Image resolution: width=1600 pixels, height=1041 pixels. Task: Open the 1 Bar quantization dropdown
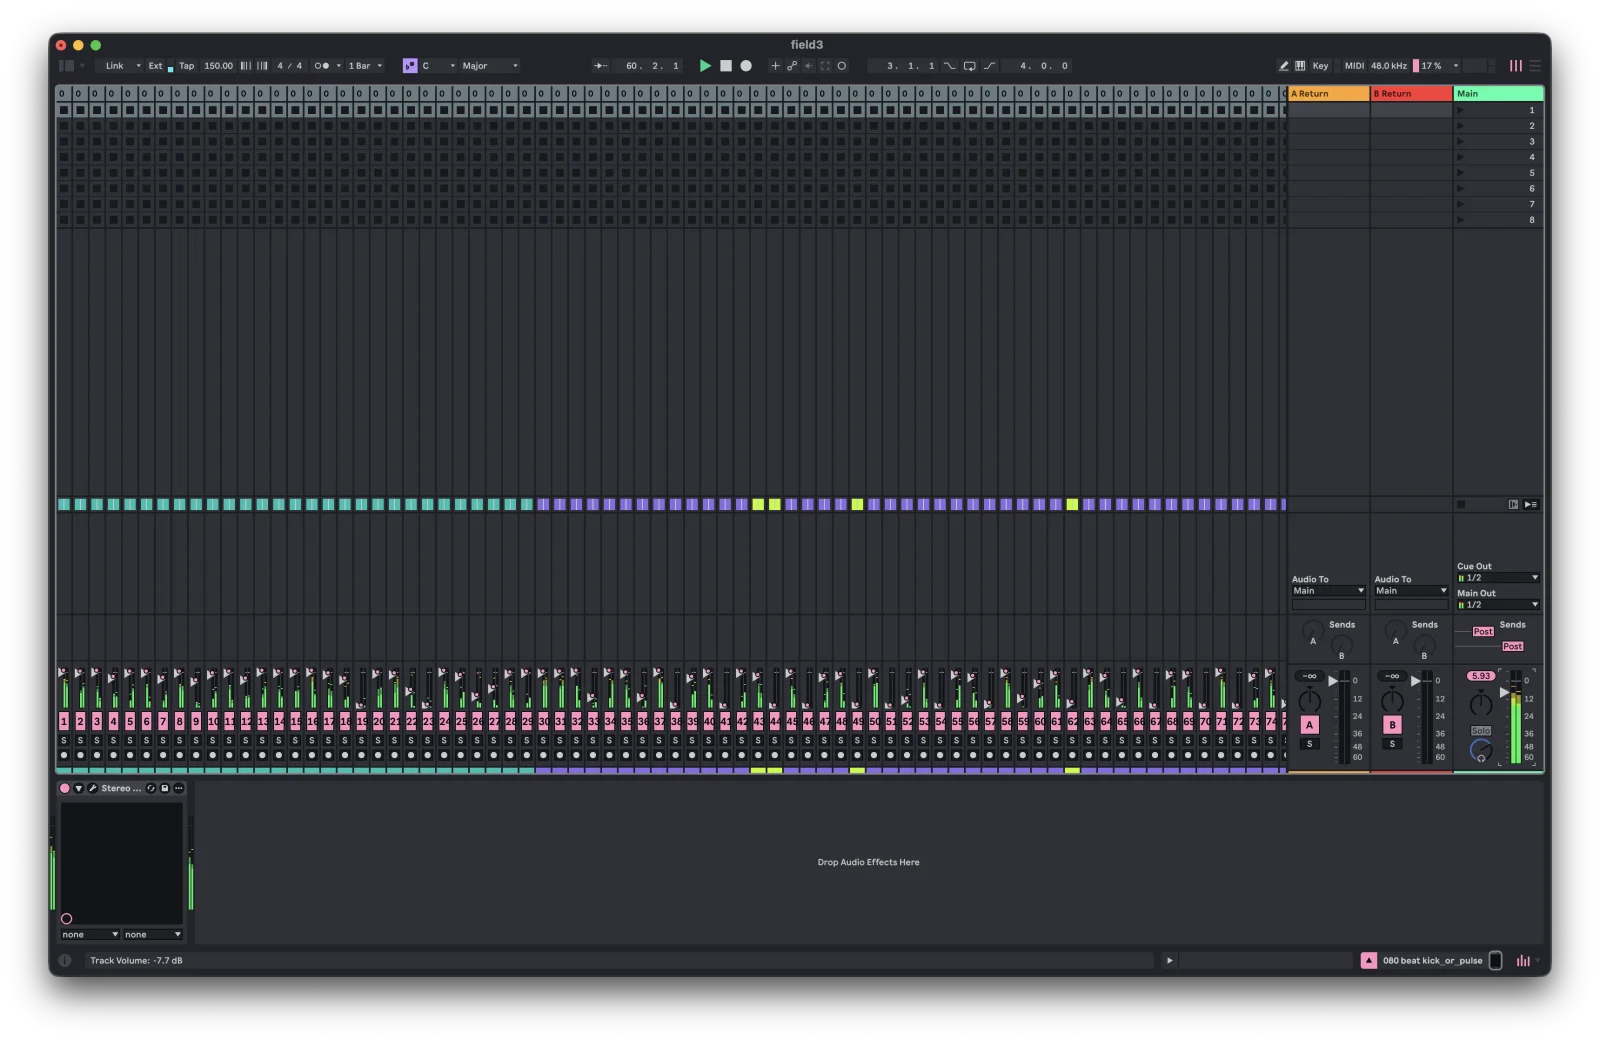tap(365, 66)
